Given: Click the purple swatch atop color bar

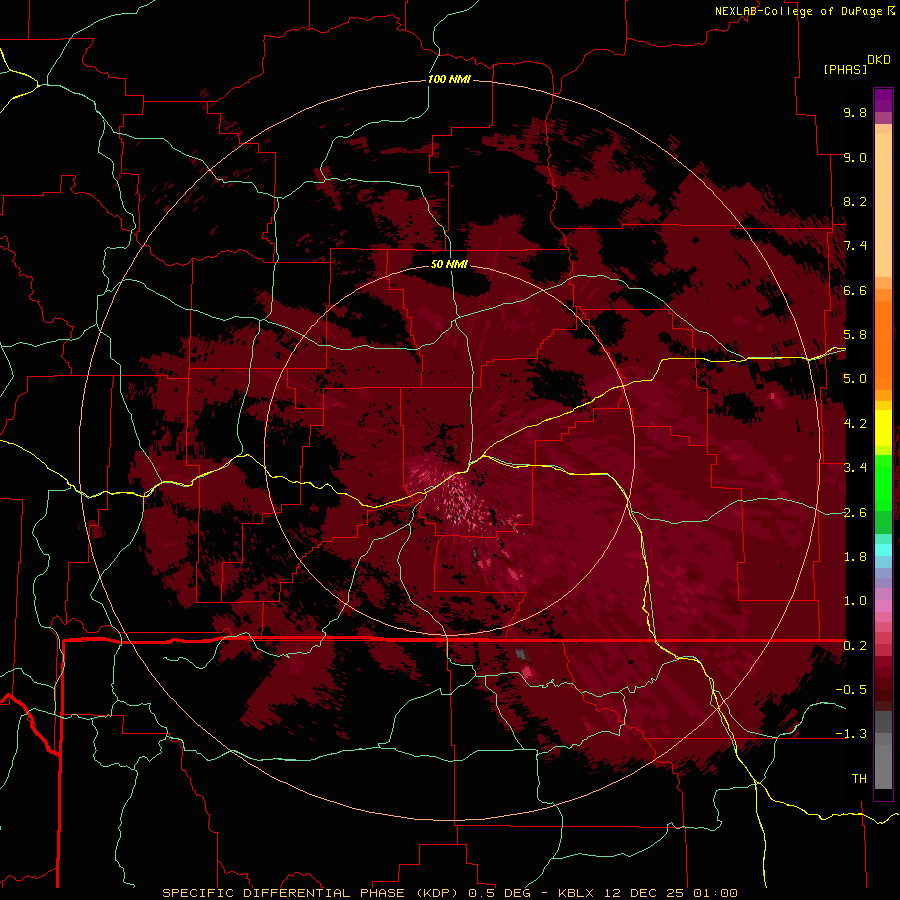Looking at the screenshot, I should 883,100.
